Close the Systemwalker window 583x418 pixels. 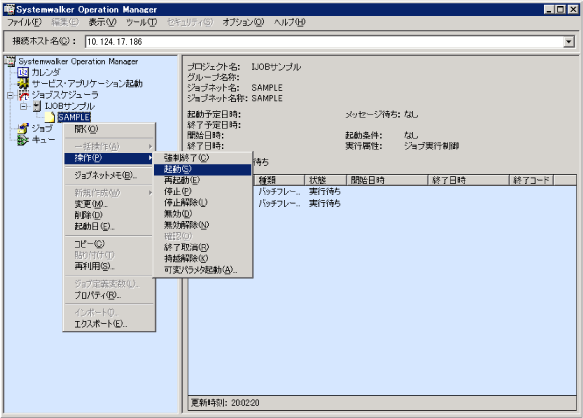point(573,9)
